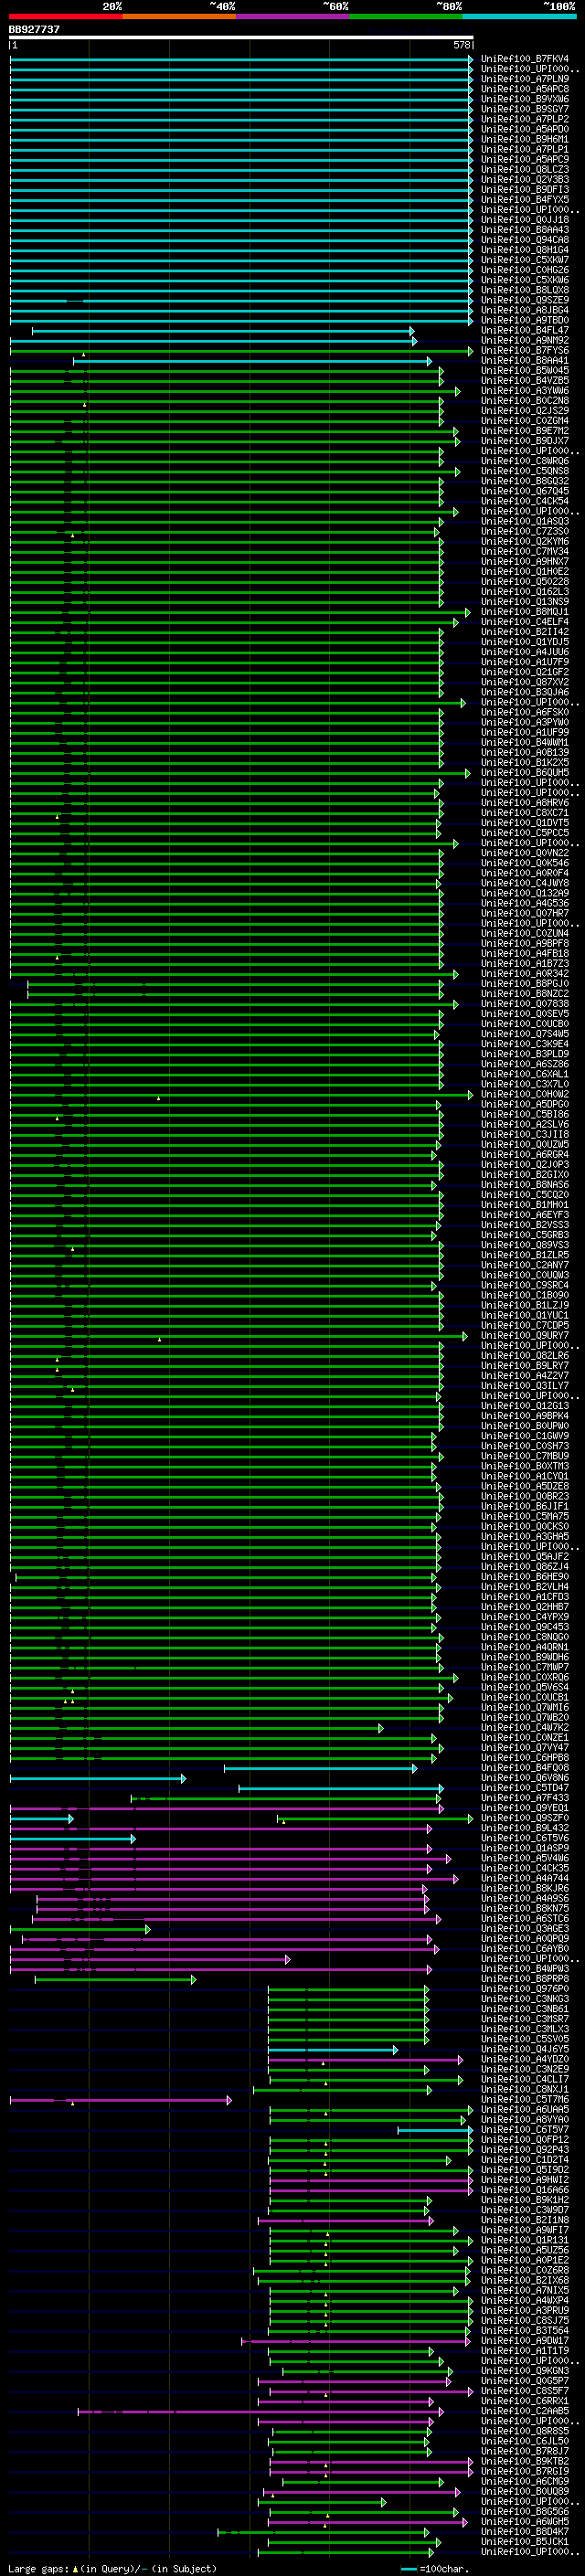The image size is (585, 2576).
Task: Click the orange ~40% identity legend segment
Action: coord(179,16)
